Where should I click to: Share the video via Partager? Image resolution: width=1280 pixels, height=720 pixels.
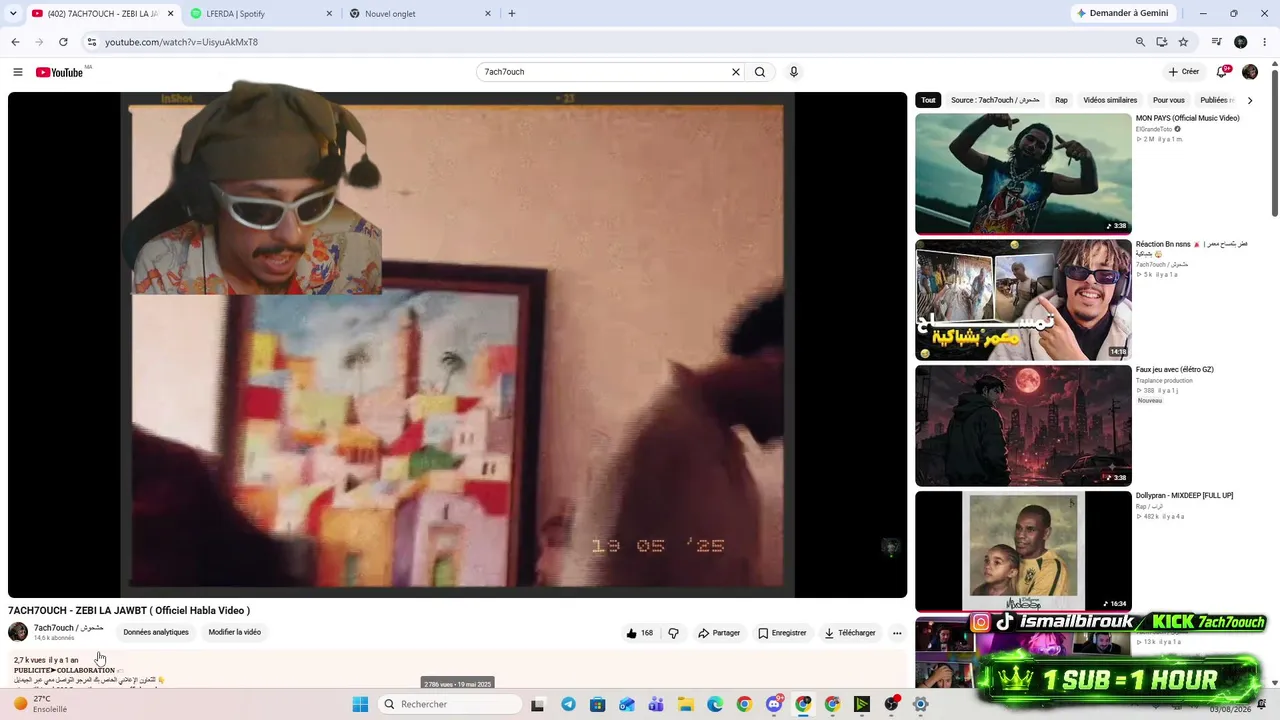click(719, 633)
